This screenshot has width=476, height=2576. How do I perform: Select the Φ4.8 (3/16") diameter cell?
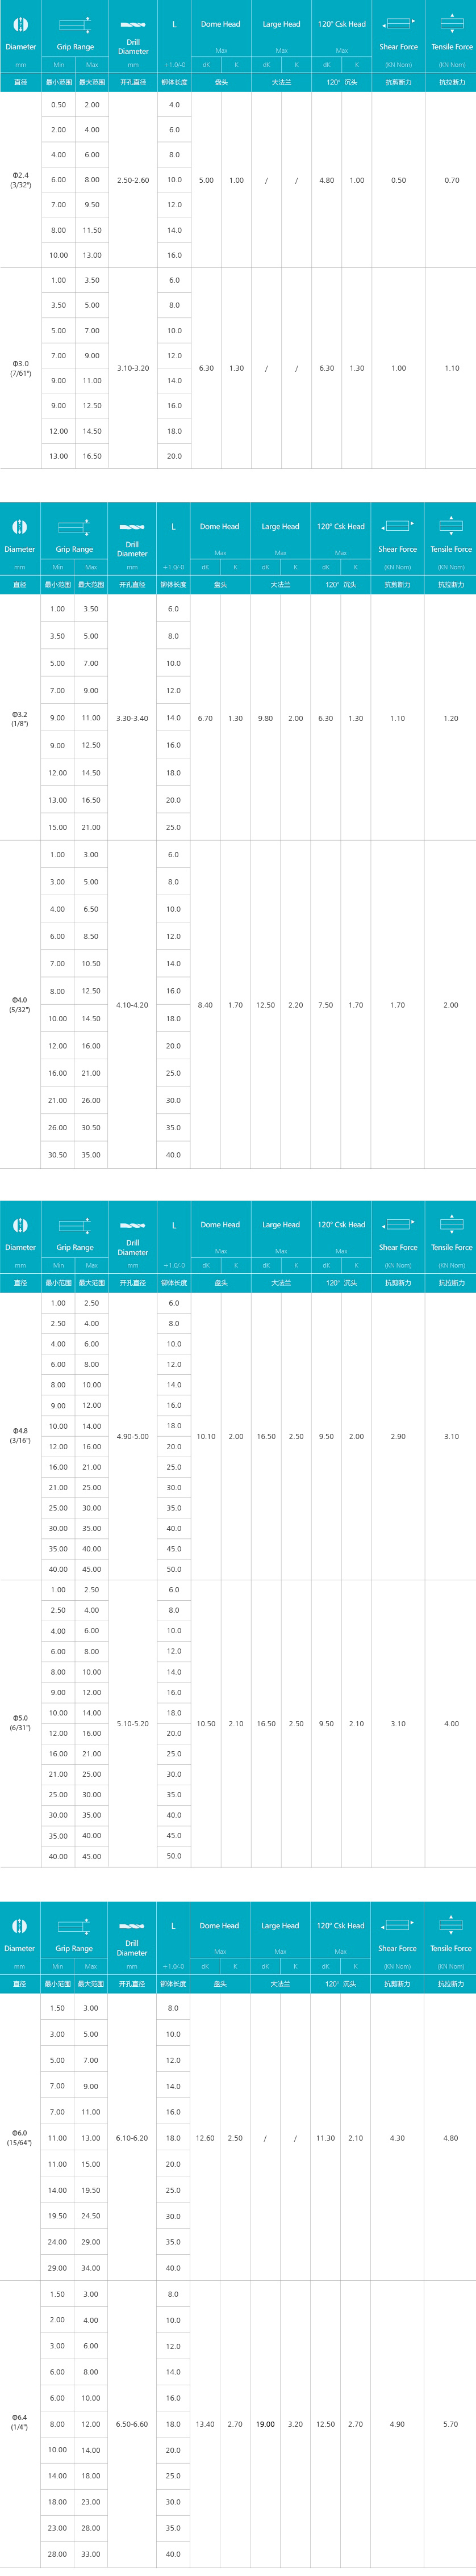21,1436
